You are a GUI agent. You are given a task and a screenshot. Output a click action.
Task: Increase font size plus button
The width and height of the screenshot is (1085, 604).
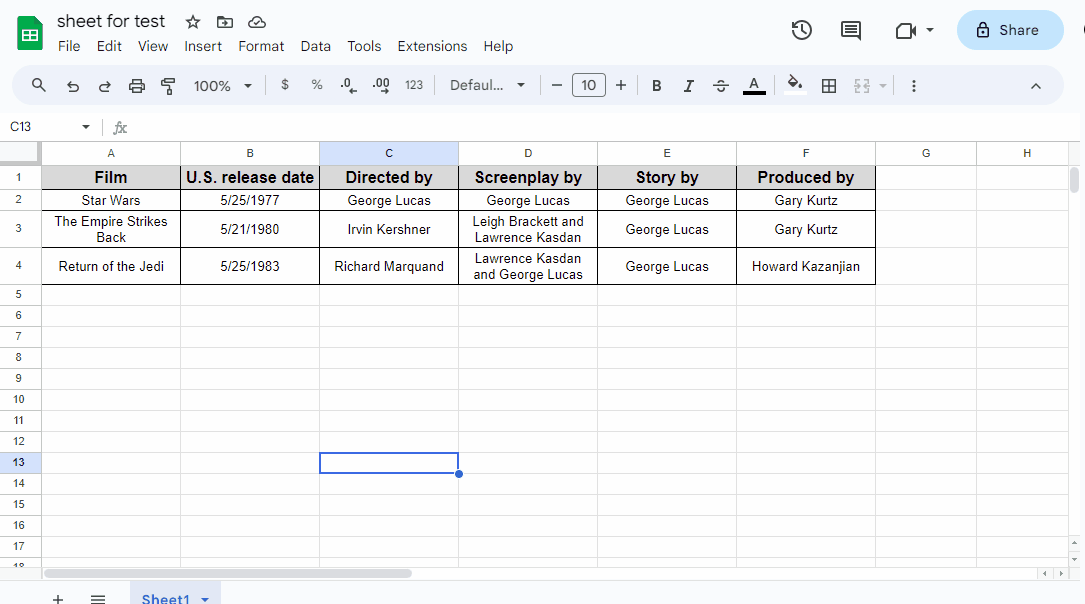pyautogui.click(x=621, y=85)
